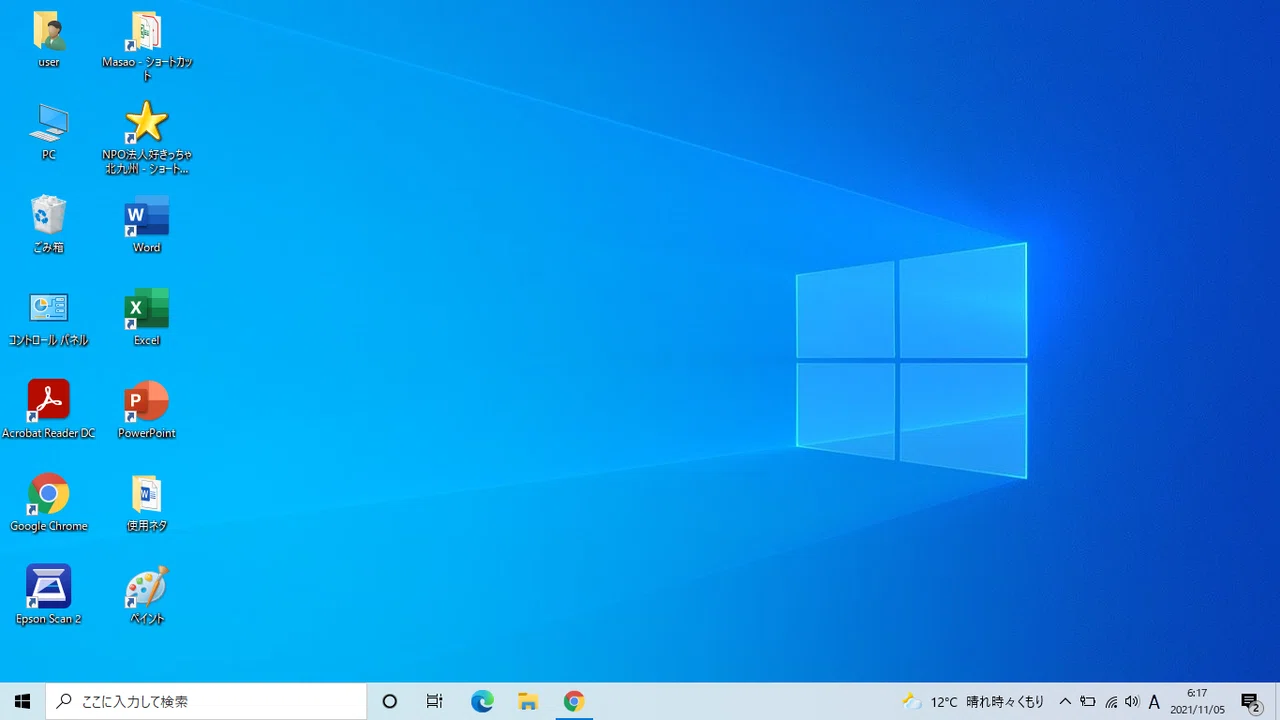Toggle the IME input mode A indicator
Image resolution: width=1280 pixels, height=720 pixels.
[x=1154, y=702]
